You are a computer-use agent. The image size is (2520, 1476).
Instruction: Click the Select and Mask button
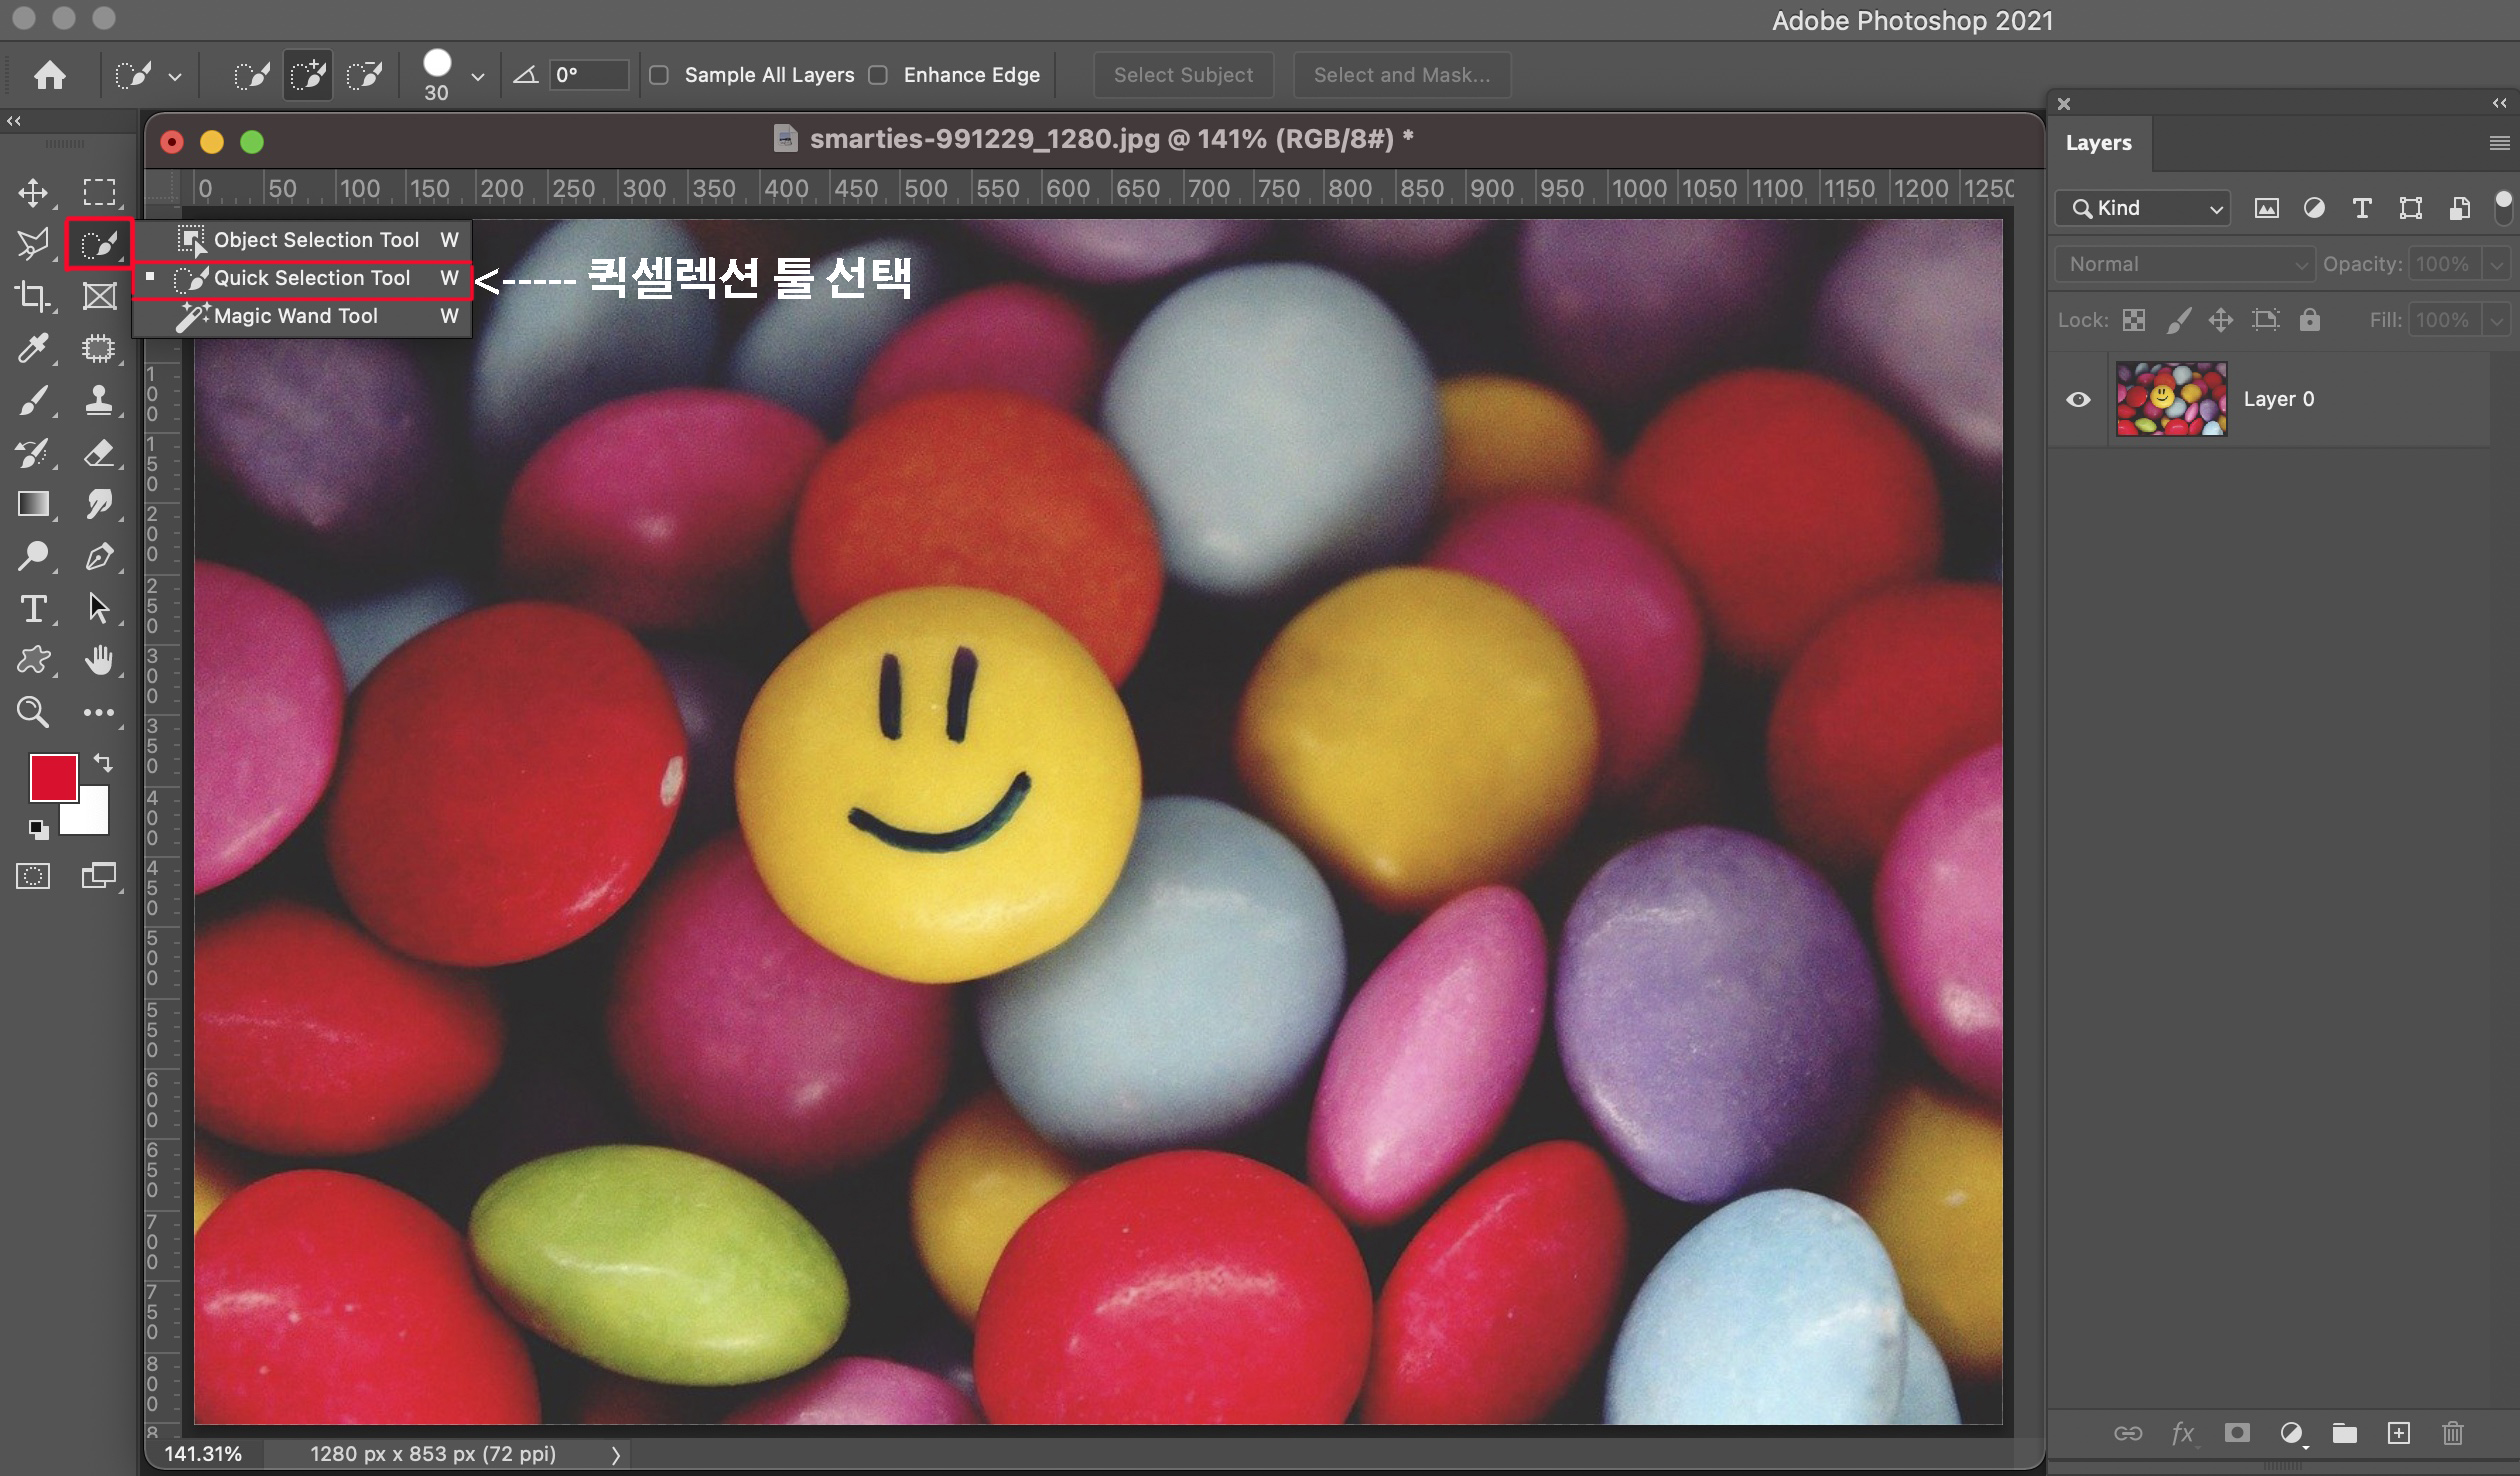click(x=1401, y=75)
